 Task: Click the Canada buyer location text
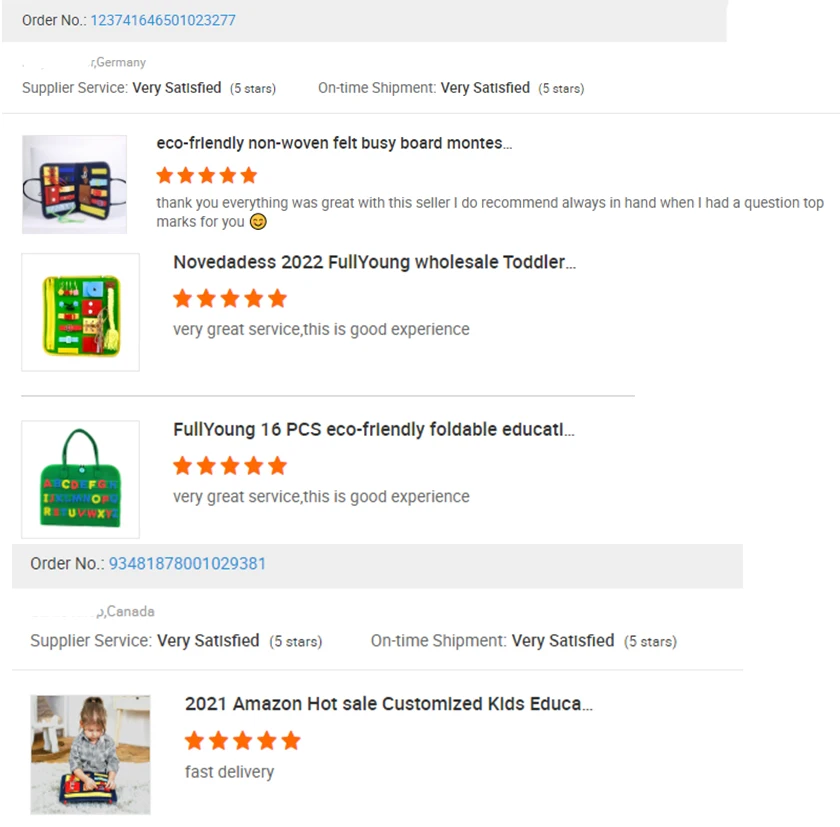point(128,611)
